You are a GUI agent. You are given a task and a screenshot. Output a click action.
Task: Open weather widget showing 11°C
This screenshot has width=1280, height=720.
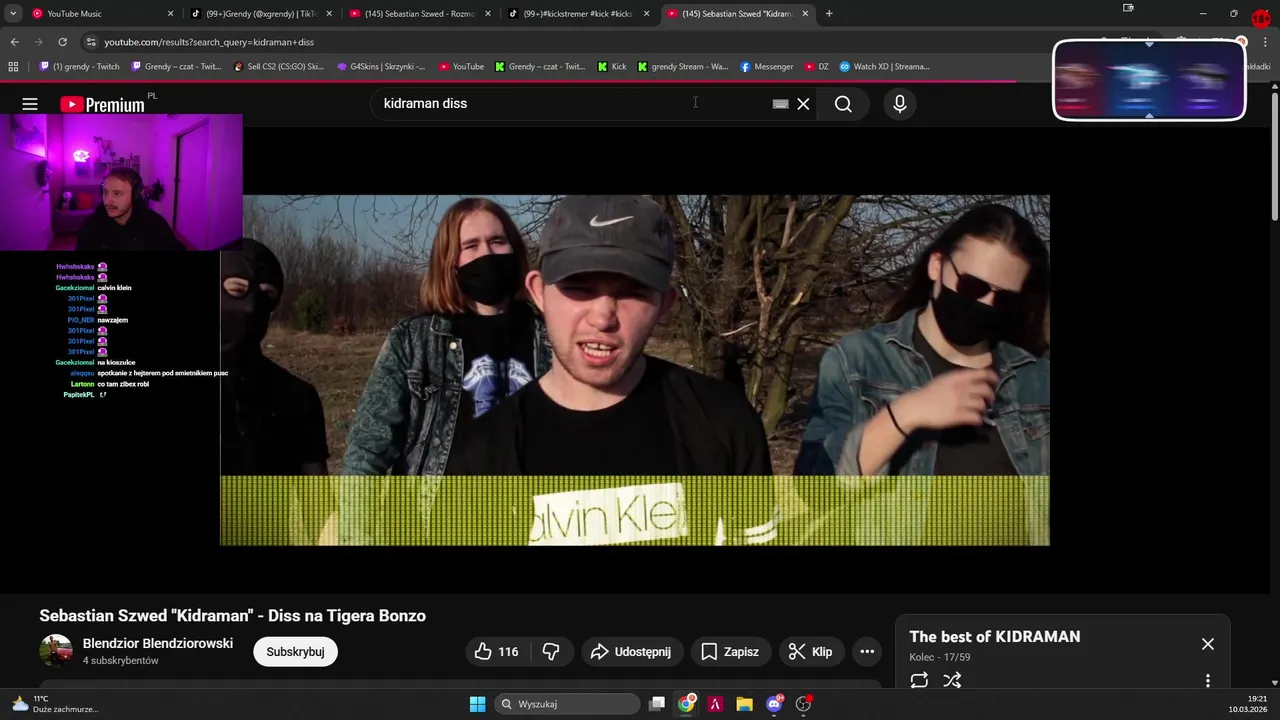(x=55, y=704)
